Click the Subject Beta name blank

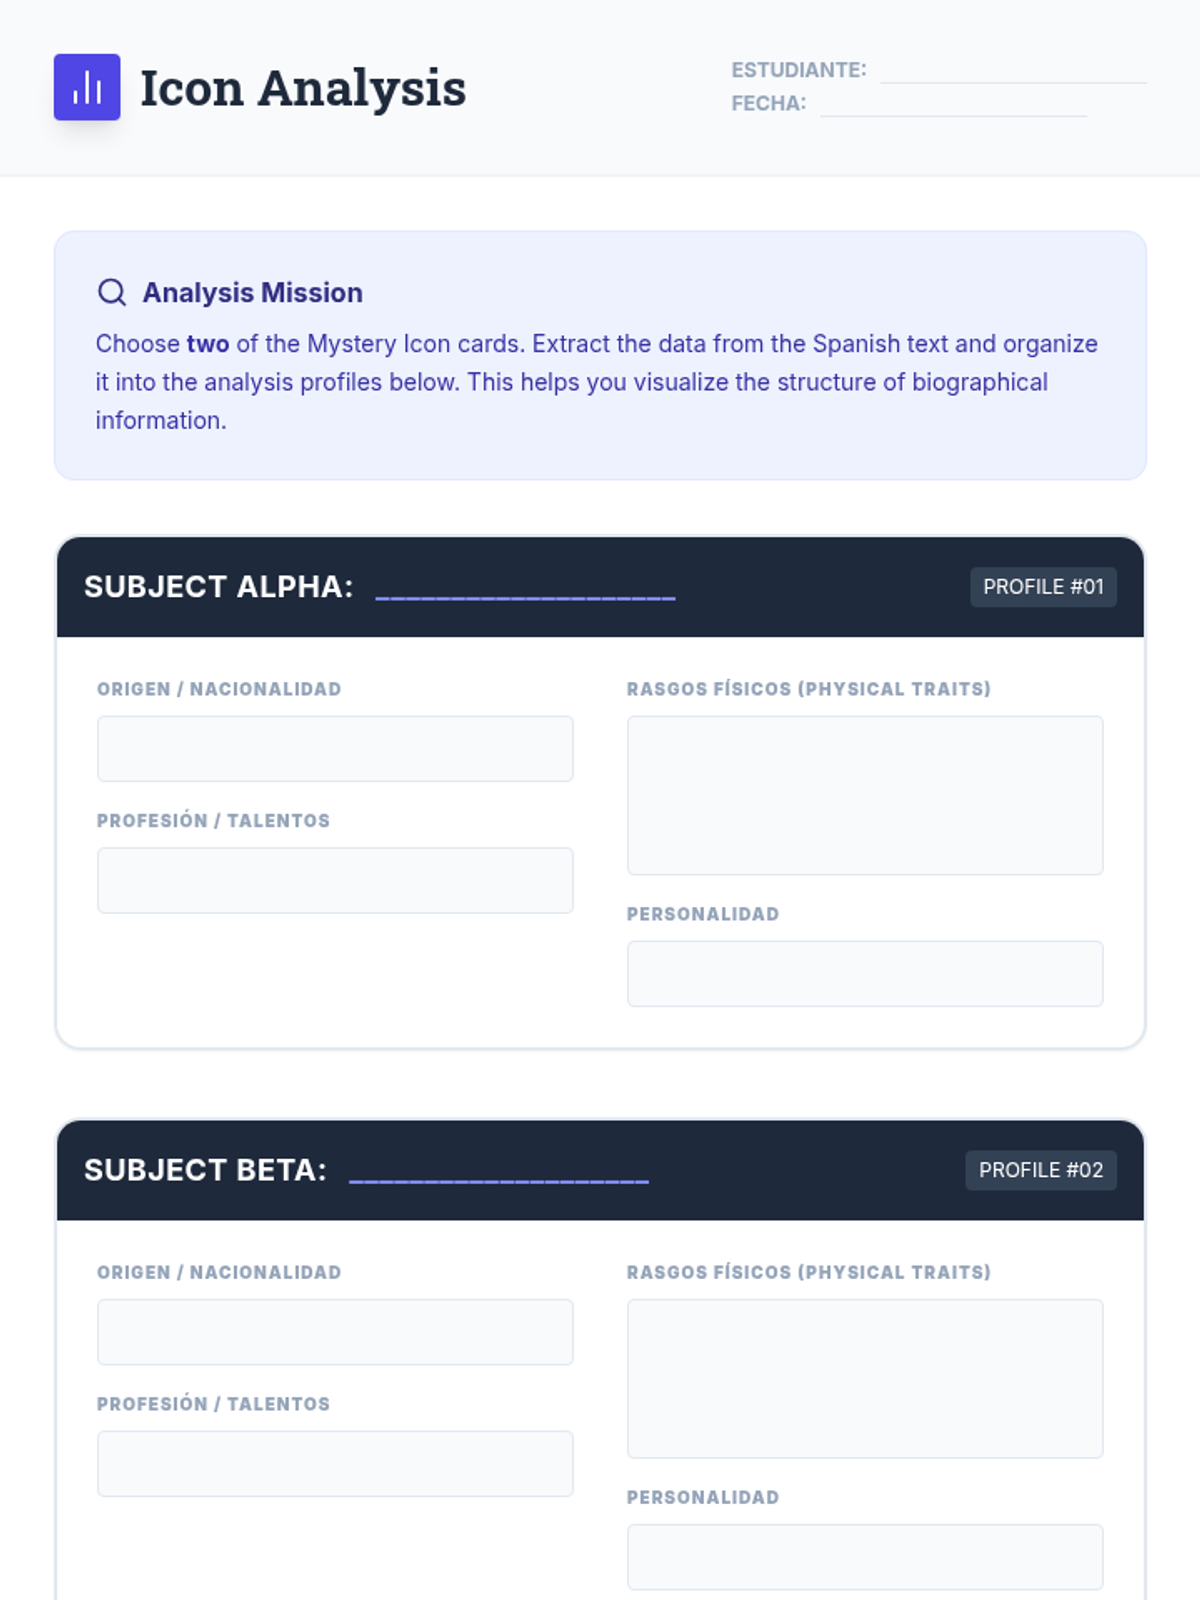[498, 1171]
